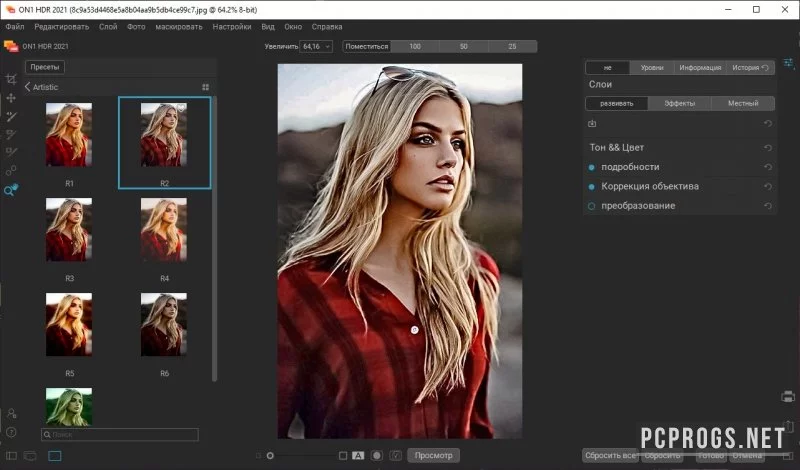Click the presets panel vertical scrollbar
800x470 pixels.
click(x=214, y=238)
